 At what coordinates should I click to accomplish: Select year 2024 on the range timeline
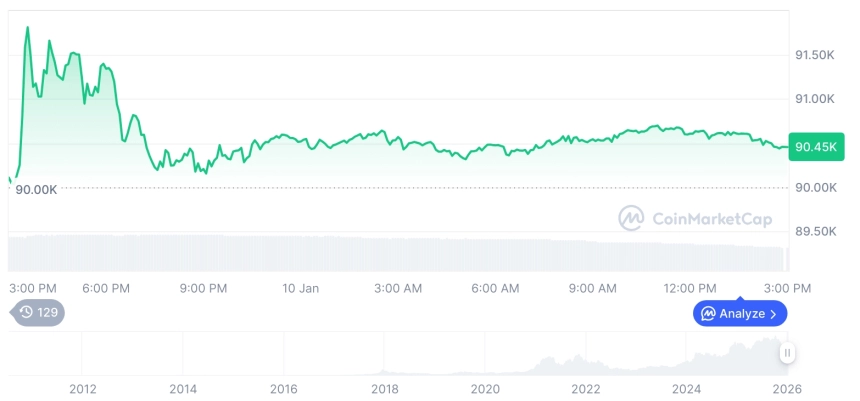687,388
